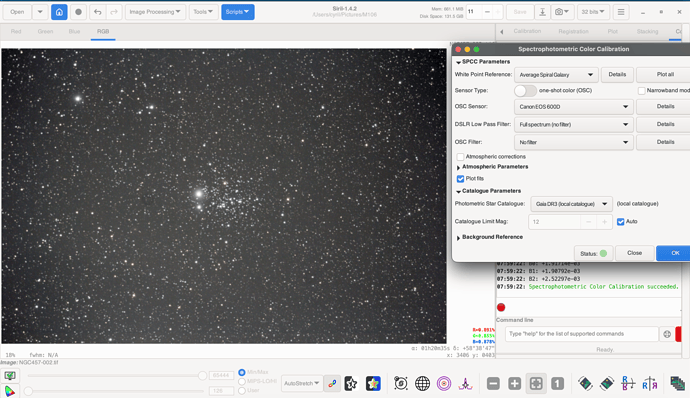Click the purple concentric circles icon
690x398 pixels.
coord(444,383)
